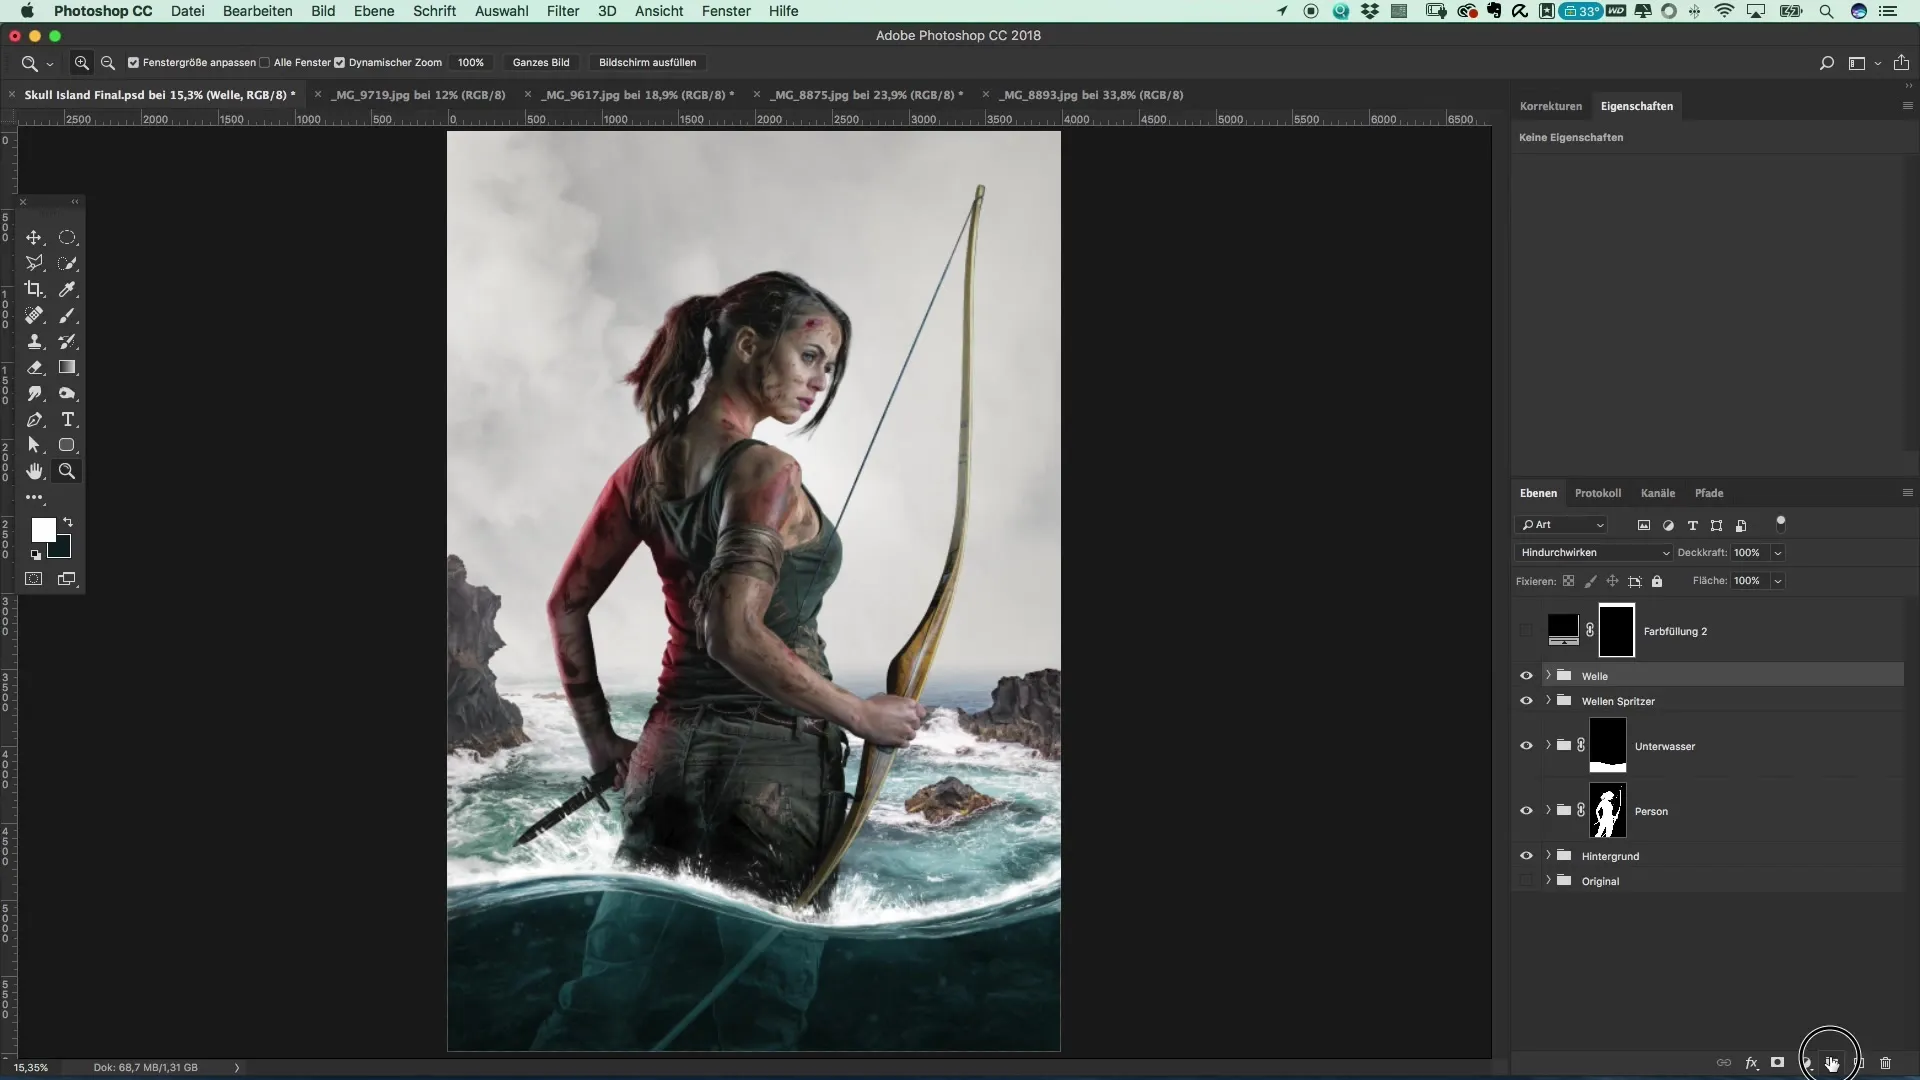The width and height of the screenshot is (1920, 1080).
Task: Select the Sponge tool
Action: (x=67, y=394)
